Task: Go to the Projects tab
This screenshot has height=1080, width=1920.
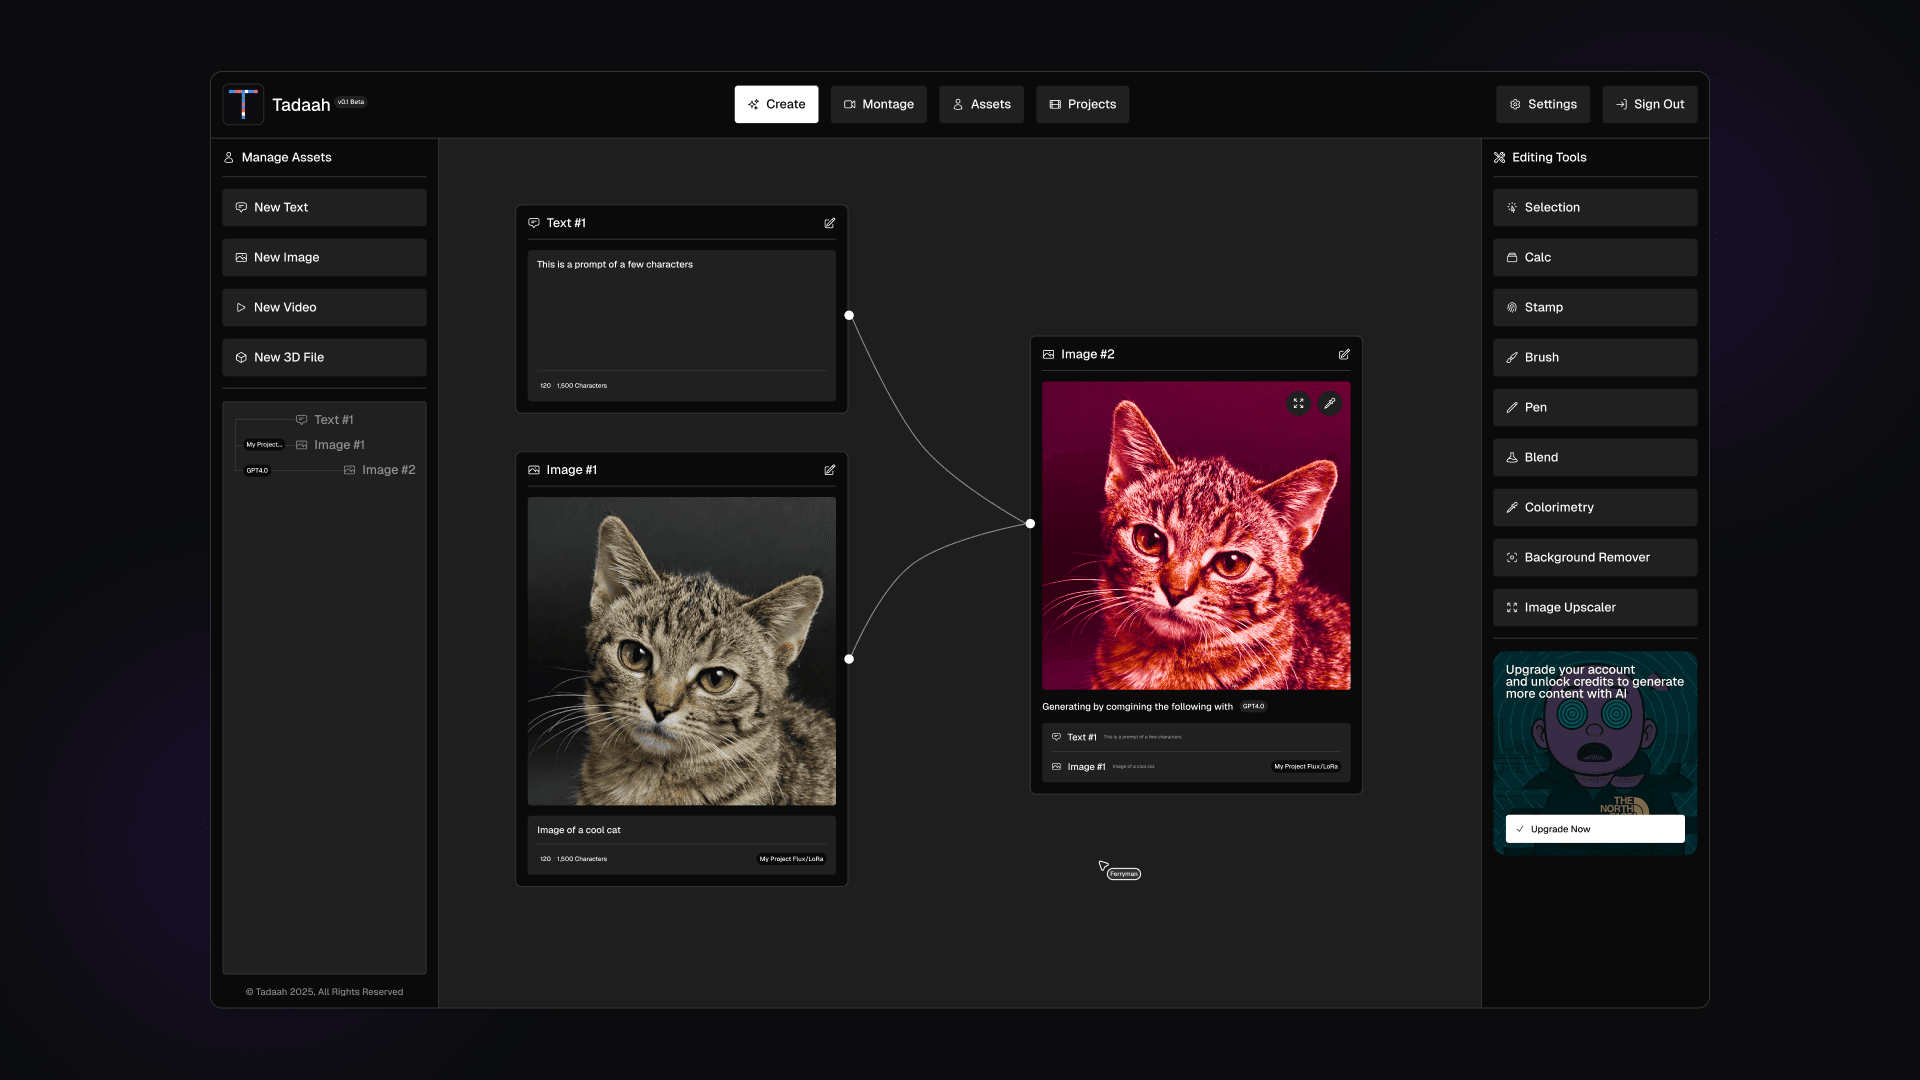Action: 1082,104
